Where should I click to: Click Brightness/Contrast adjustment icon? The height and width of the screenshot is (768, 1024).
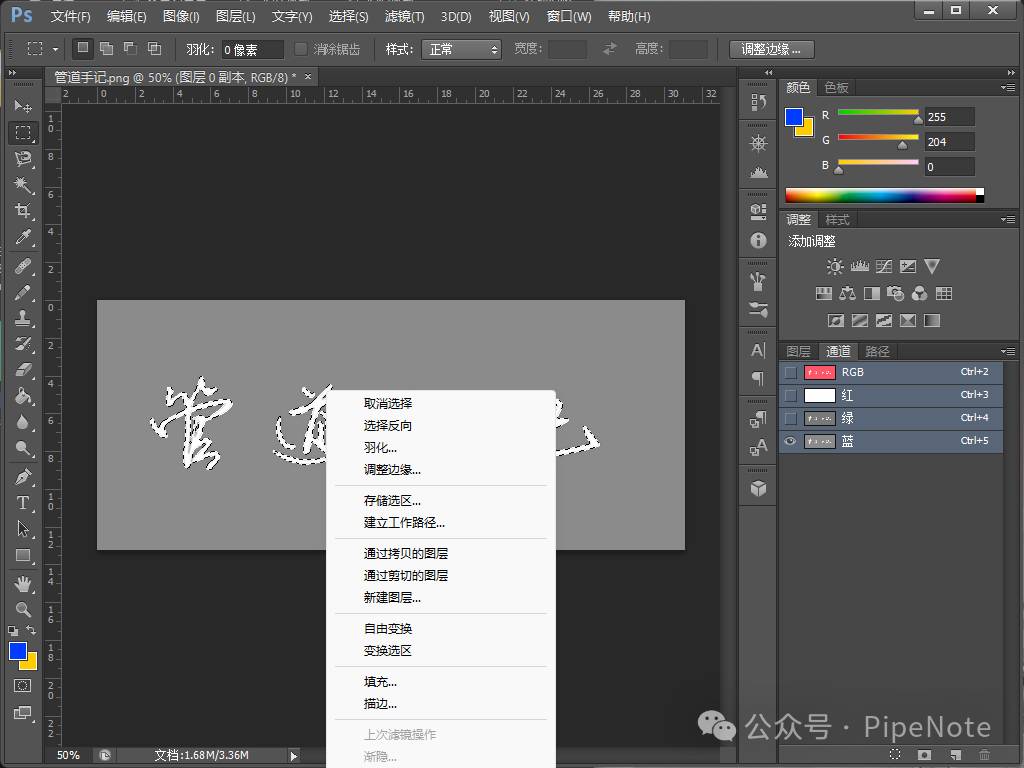click(835, 266)
